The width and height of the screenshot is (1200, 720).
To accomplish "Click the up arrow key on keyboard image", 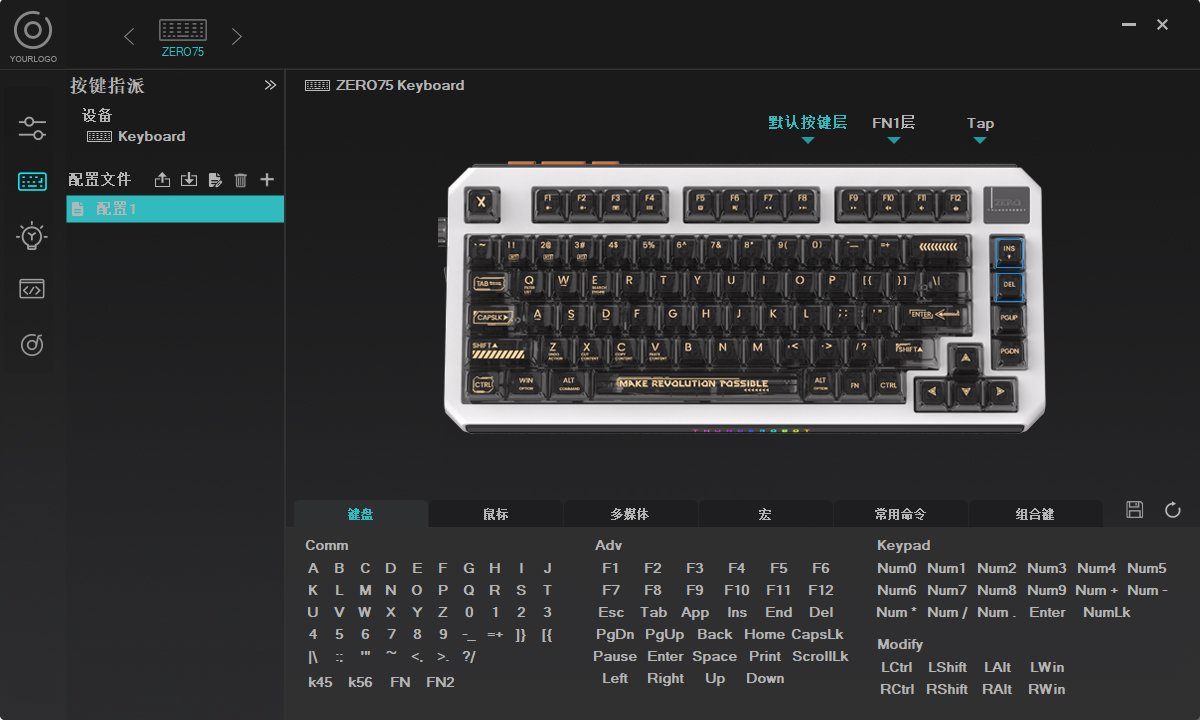I will click(965, 359).
